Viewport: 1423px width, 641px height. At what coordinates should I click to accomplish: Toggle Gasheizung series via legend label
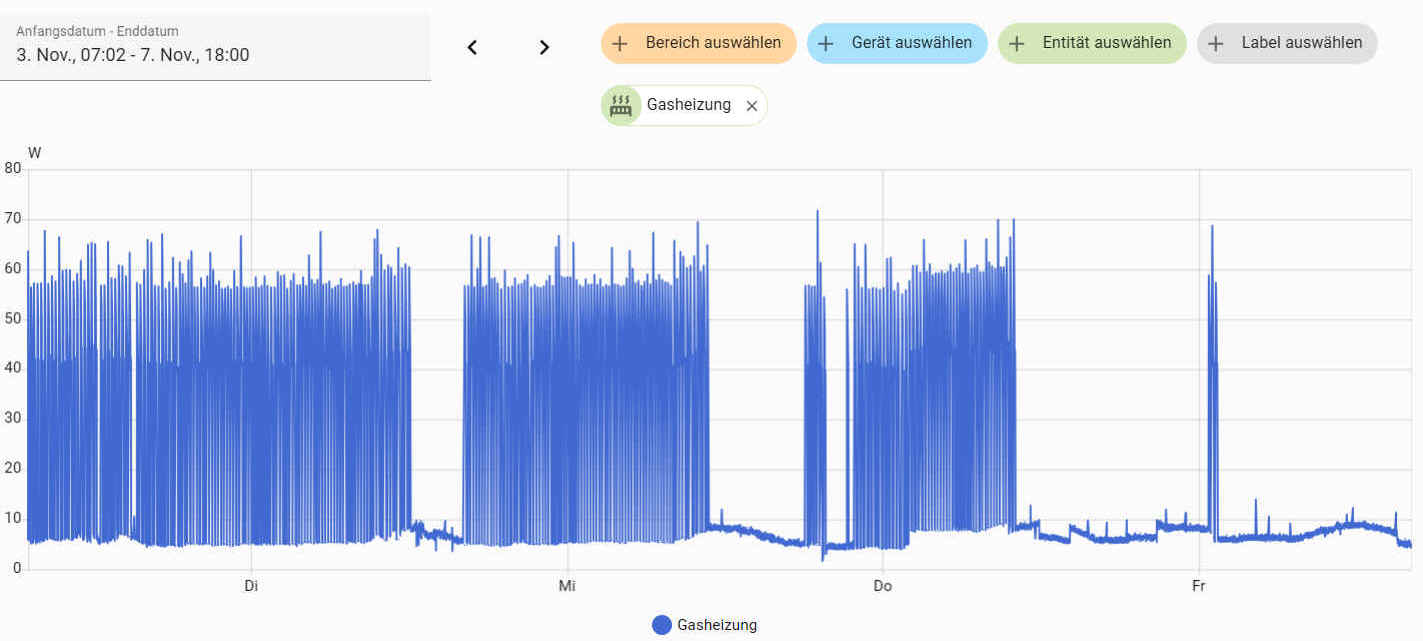click(x=717, y=625)
